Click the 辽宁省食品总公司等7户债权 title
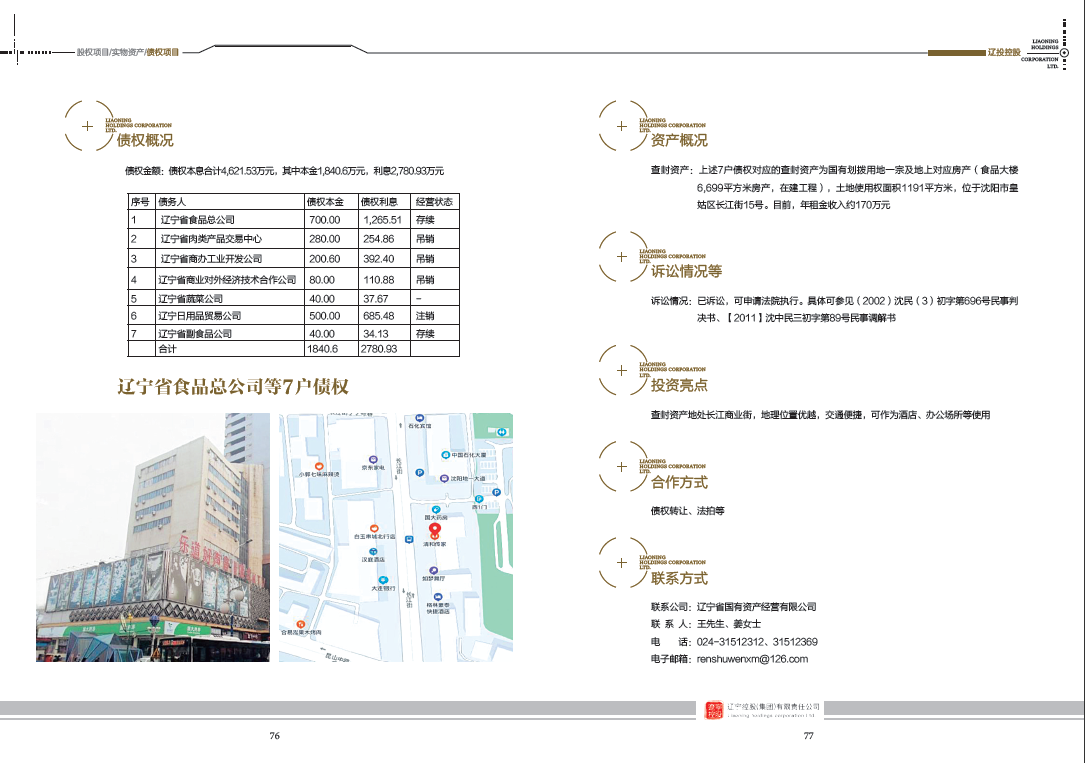This screenshot has height=763, width=1085. tap(233, 387)
